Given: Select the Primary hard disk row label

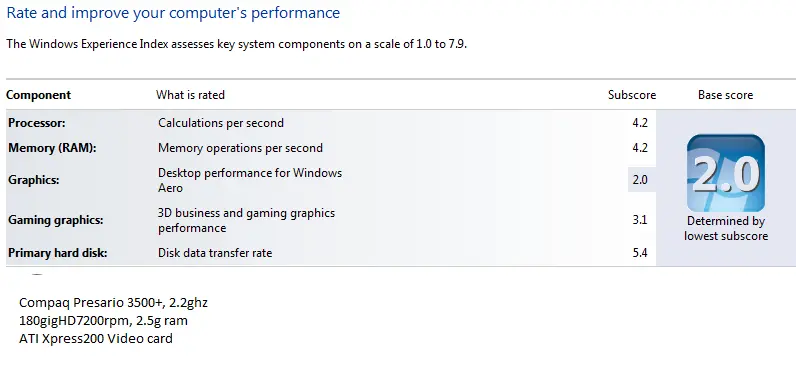Looking at the screenshot, I should coord(57,253).
